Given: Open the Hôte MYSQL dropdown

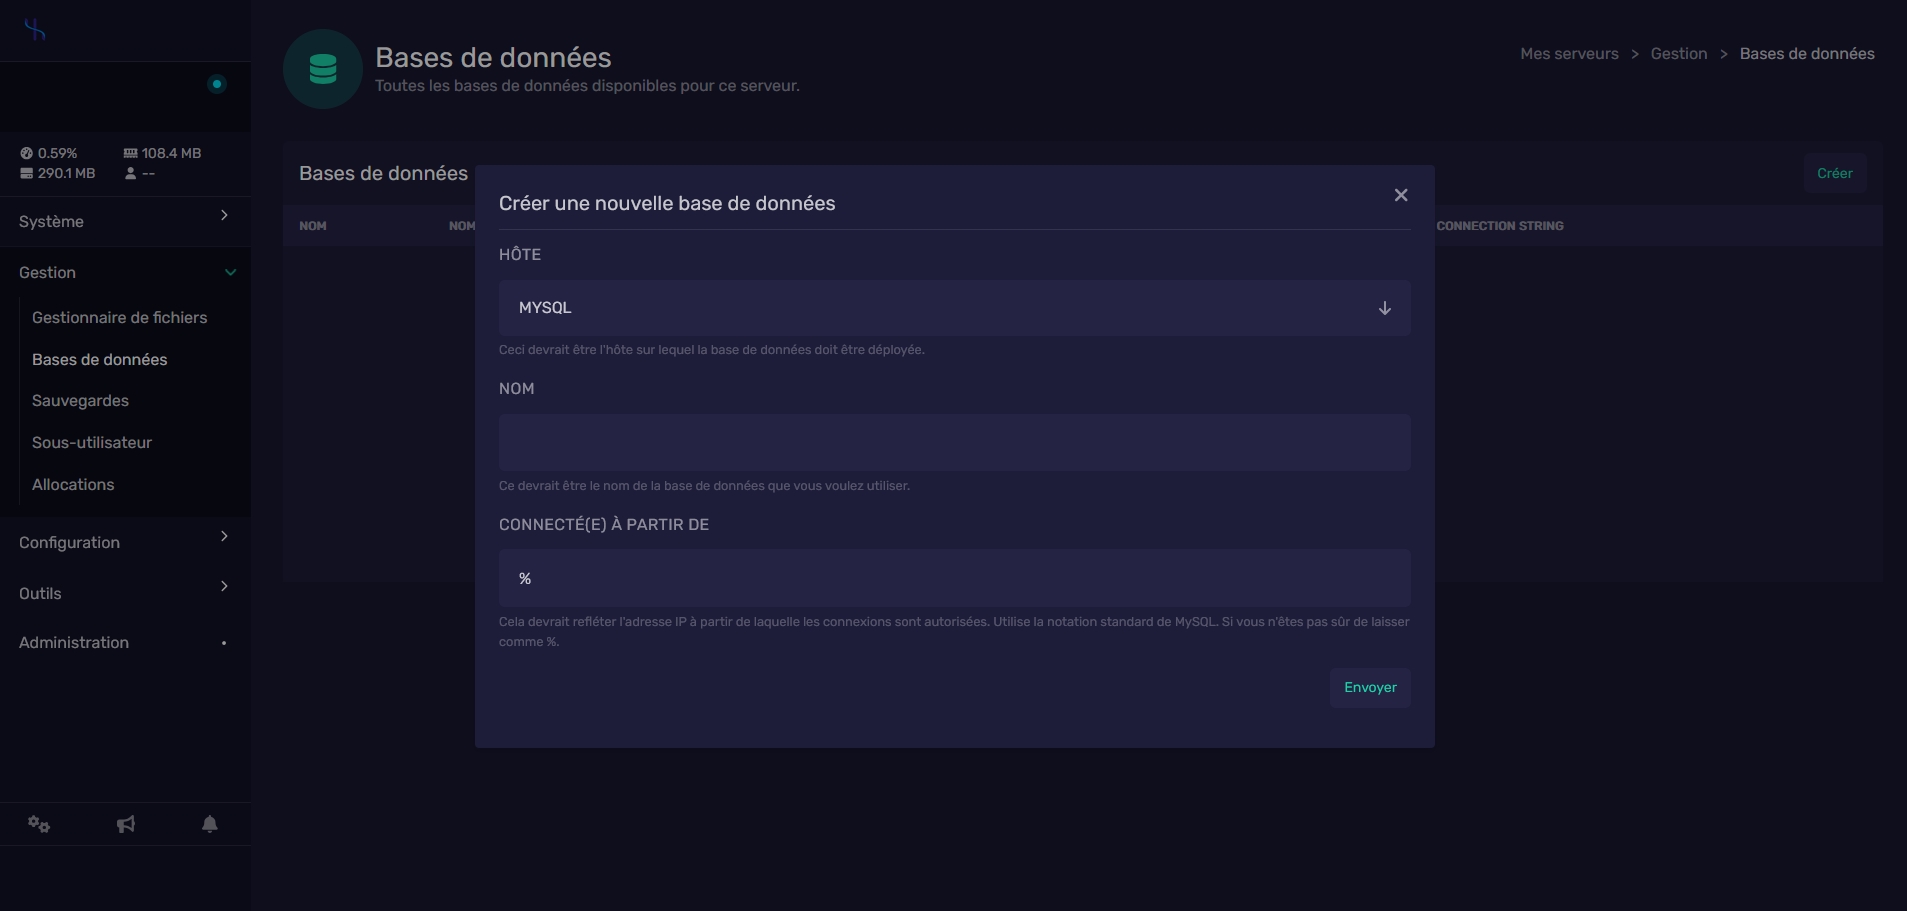Looking at the screenshot, I should pyautogui.click(x=954, y=308).
